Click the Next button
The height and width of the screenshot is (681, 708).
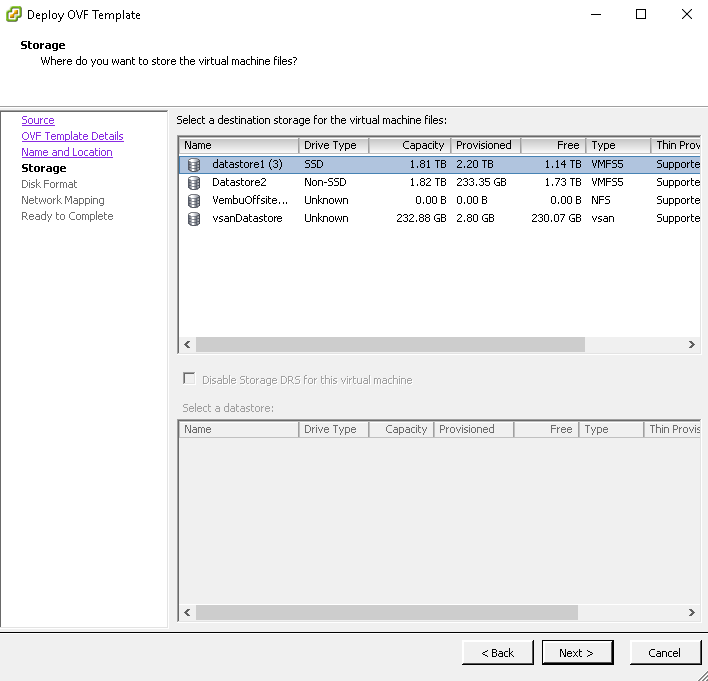tap(578, 653)
